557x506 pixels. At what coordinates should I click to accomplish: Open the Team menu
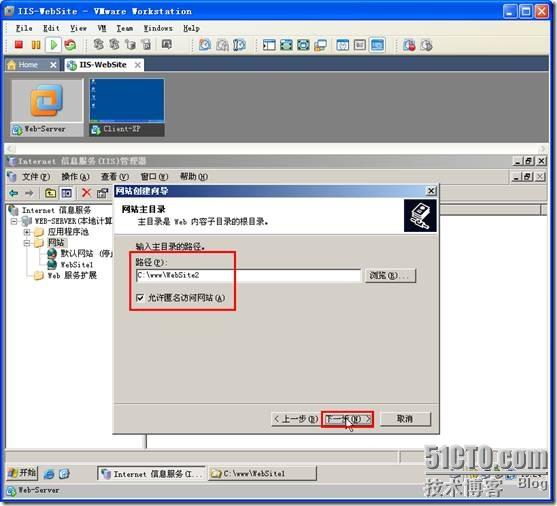(x=125, y=28)
